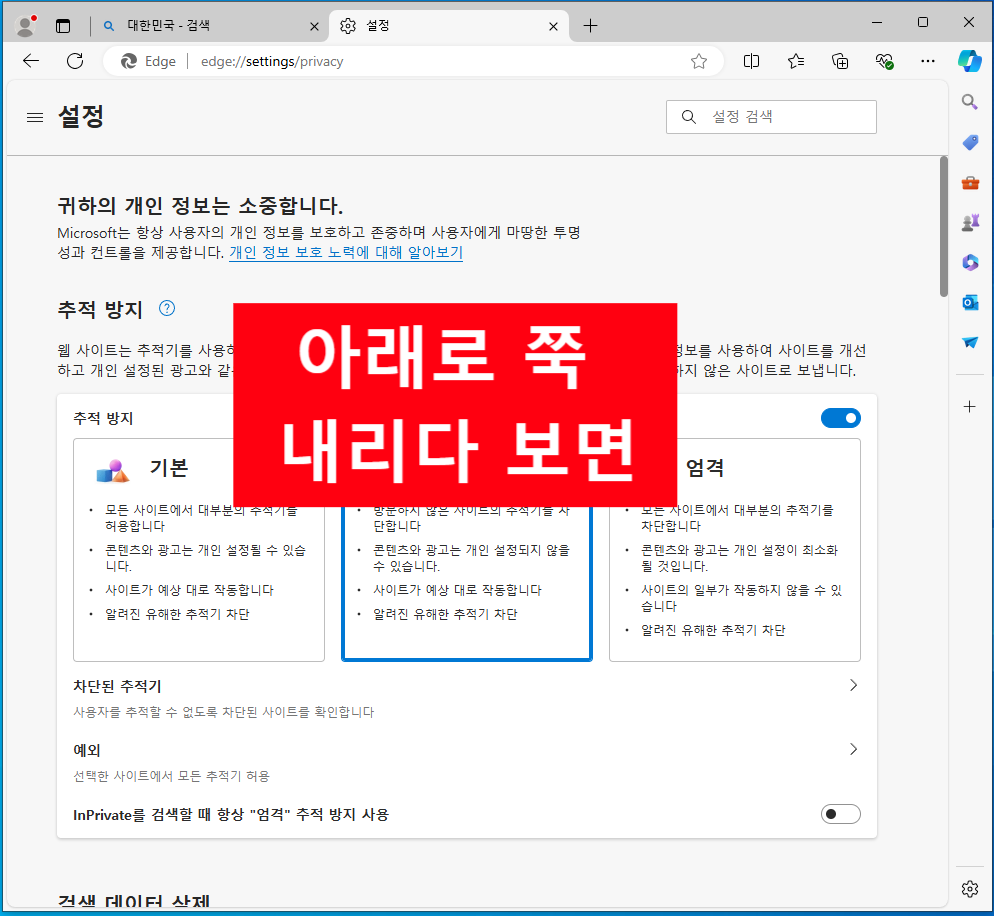
Task: Enable InPrivate 엄격 추적 방지 toggle
Action: coord(841,814)
